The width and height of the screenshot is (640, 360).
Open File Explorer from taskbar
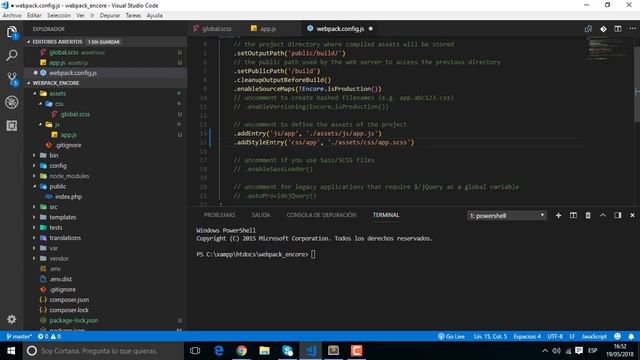coord(264,351)
